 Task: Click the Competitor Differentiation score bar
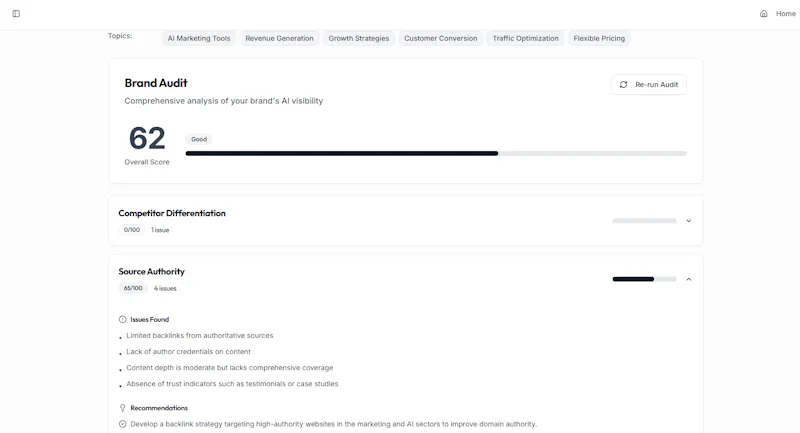point(644,221)
